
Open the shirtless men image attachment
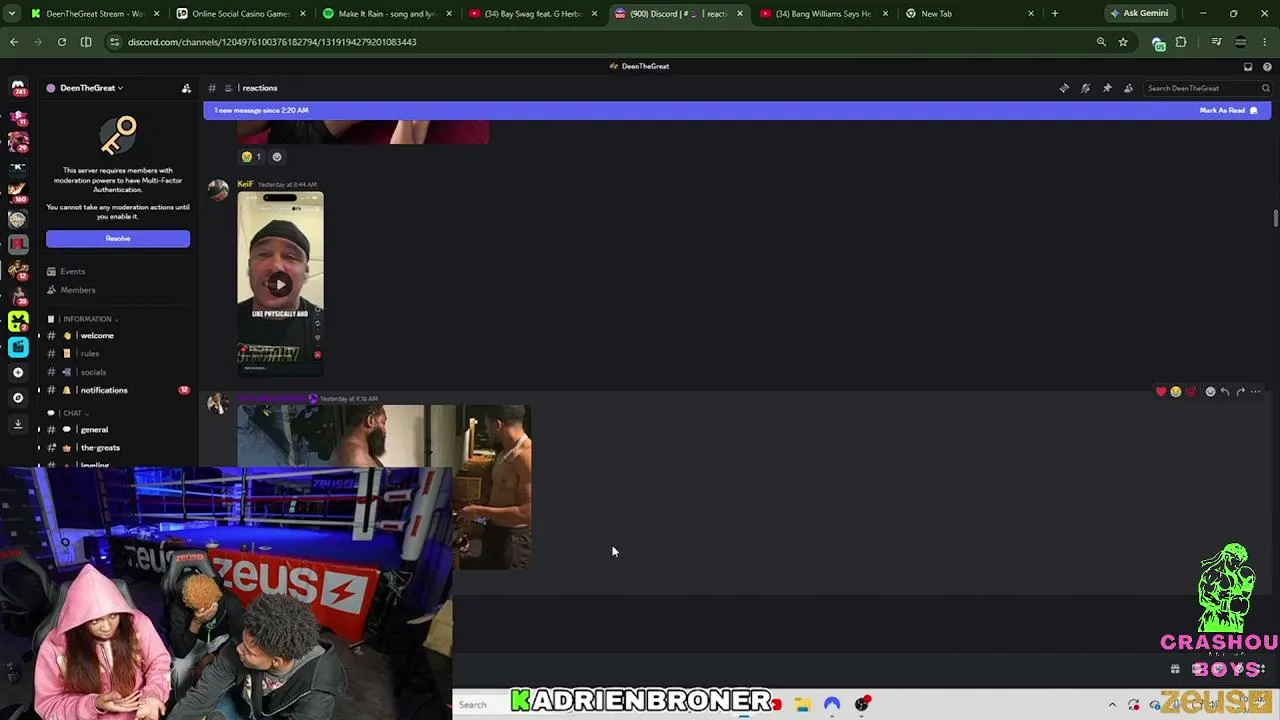point(384,487)
